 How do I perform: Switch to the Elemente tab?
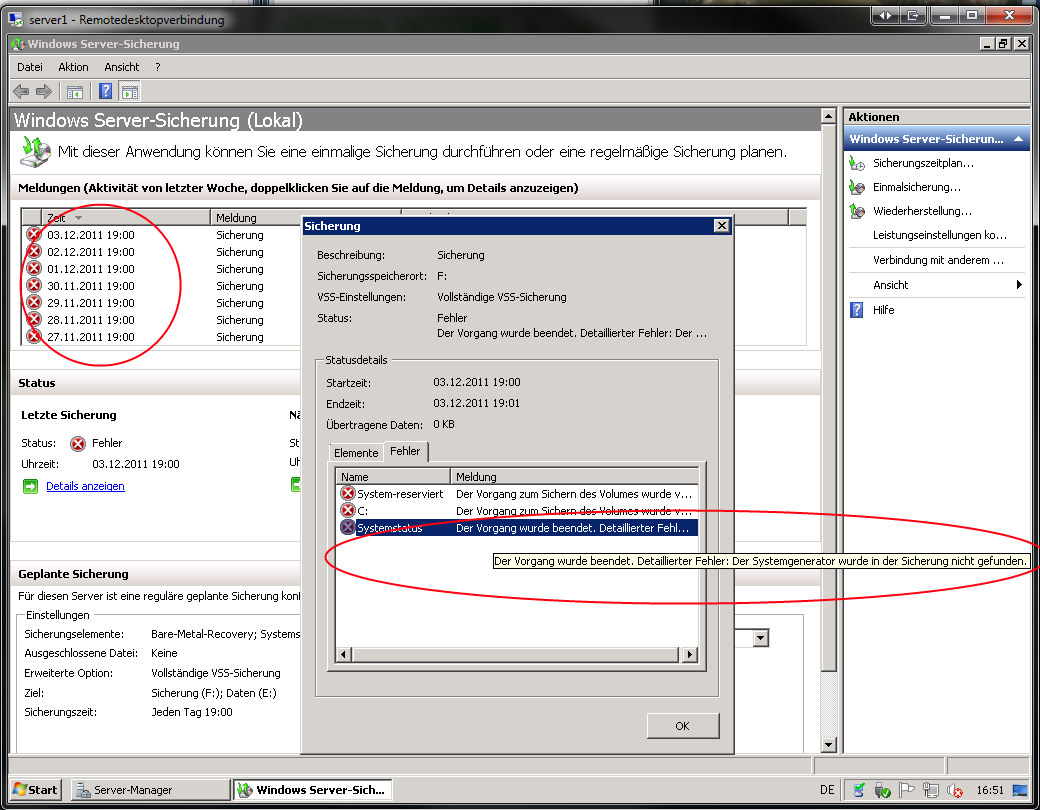click(356, 452)
